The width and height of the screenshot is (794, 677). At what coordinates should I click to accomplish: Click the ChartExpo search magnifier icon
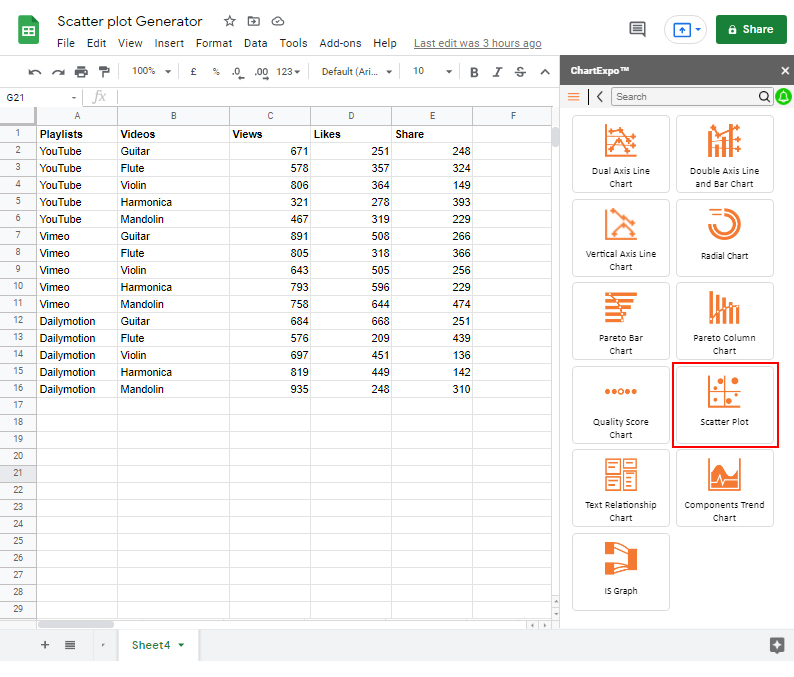coord(764,96)
